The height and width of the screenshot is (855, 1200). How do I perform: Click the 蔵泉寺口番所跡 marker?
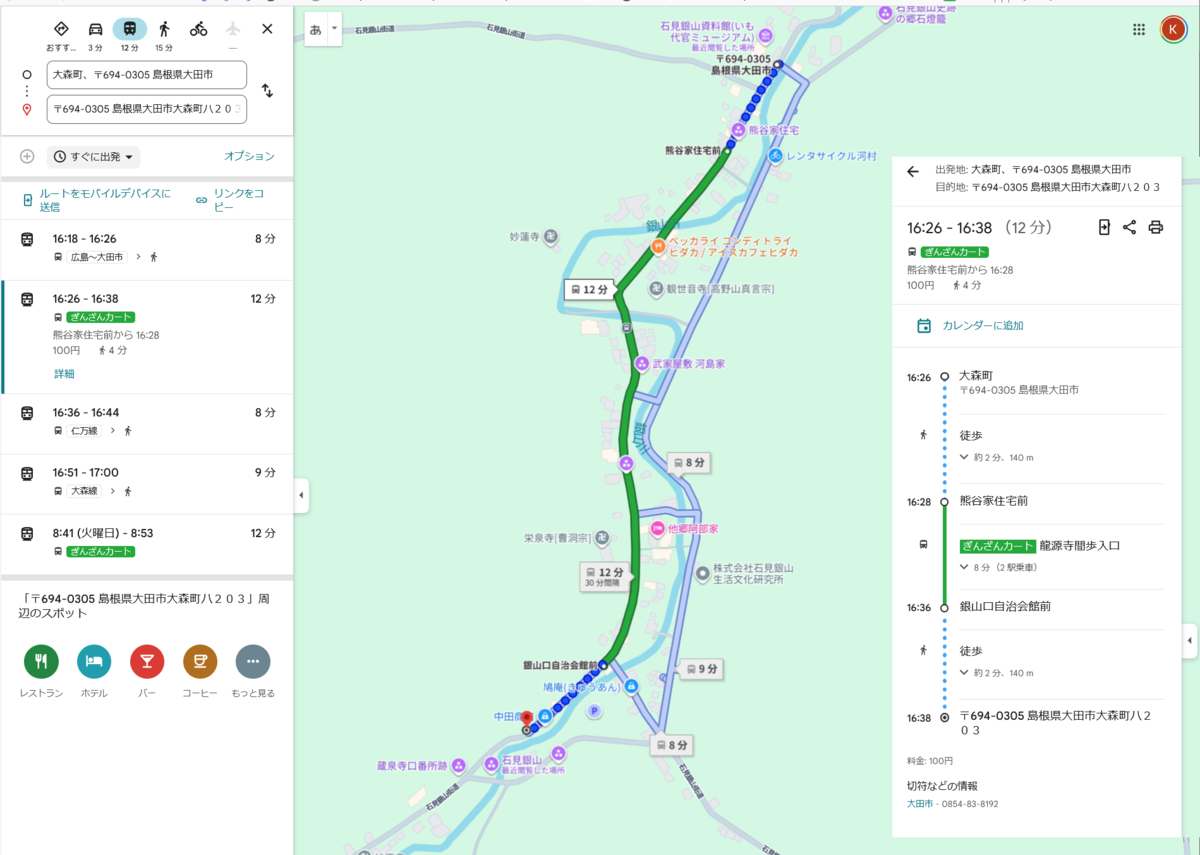458,766
